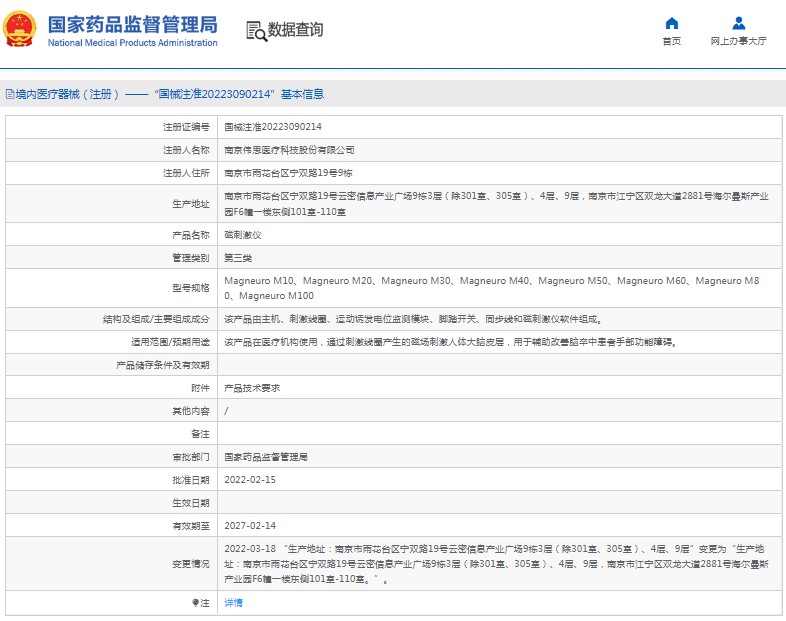This screenshot has width=786, height=621.
Task: Select product name 磁刺激仪
Action: (x=243, y=235)
